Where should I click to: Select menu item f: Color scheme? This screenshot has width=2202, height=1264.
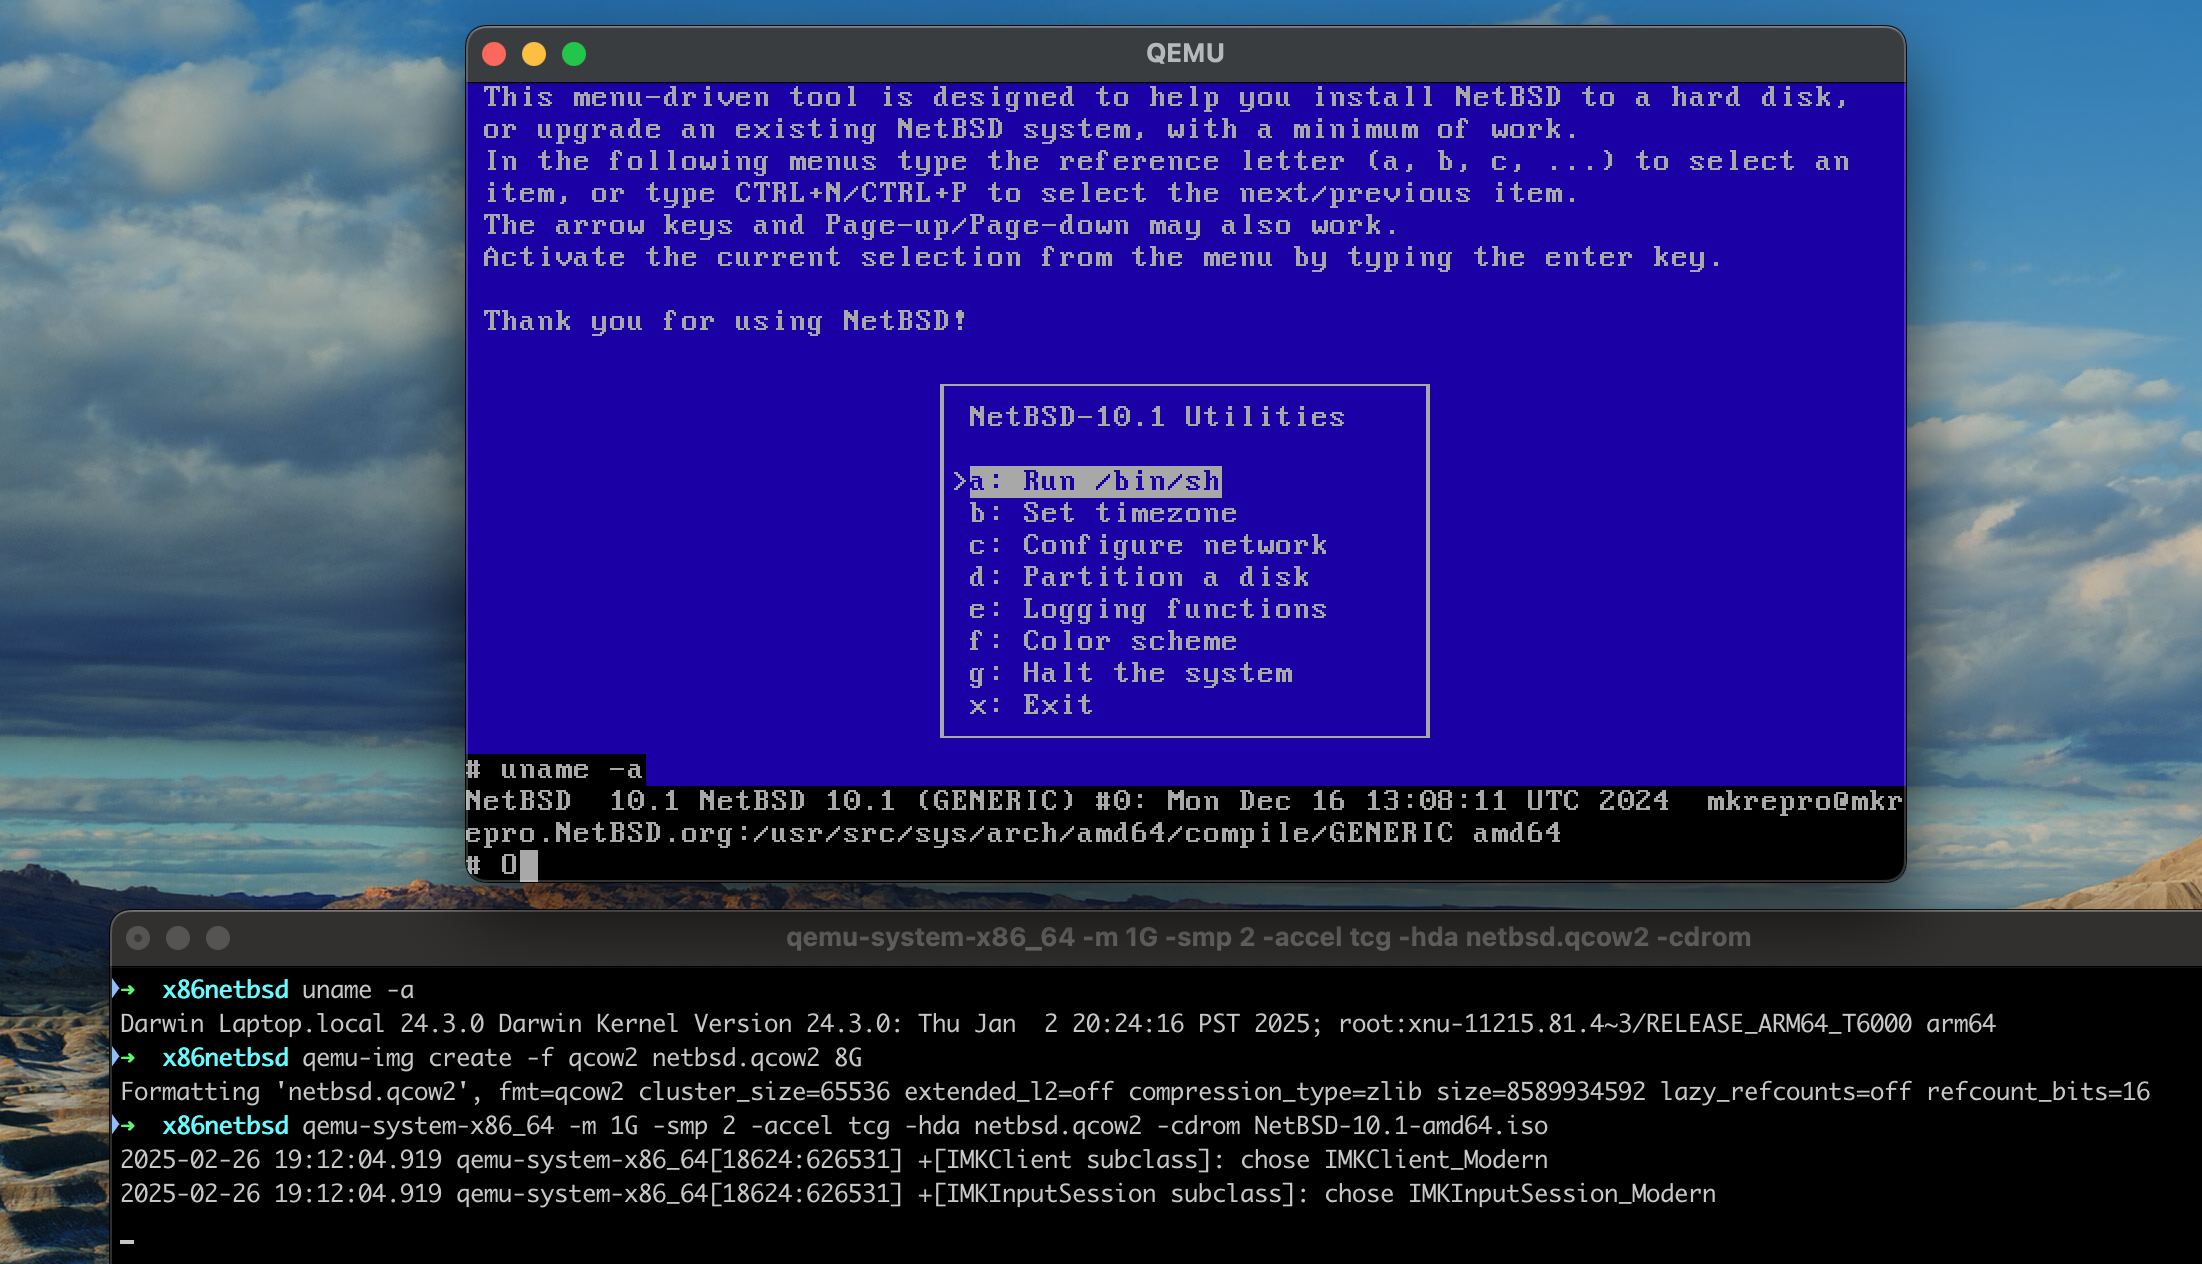tap(1103, 641)
